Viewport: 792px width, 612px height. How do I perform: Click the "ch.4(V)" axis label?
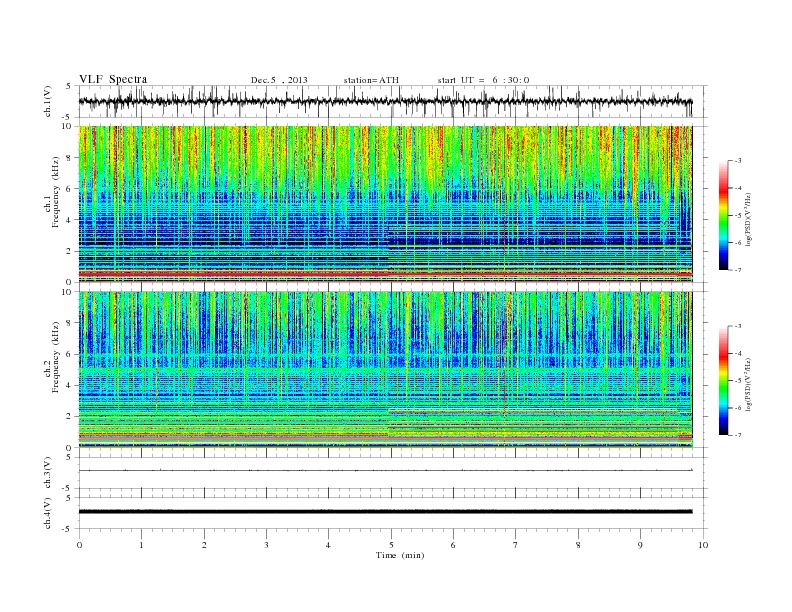point(48,513)
